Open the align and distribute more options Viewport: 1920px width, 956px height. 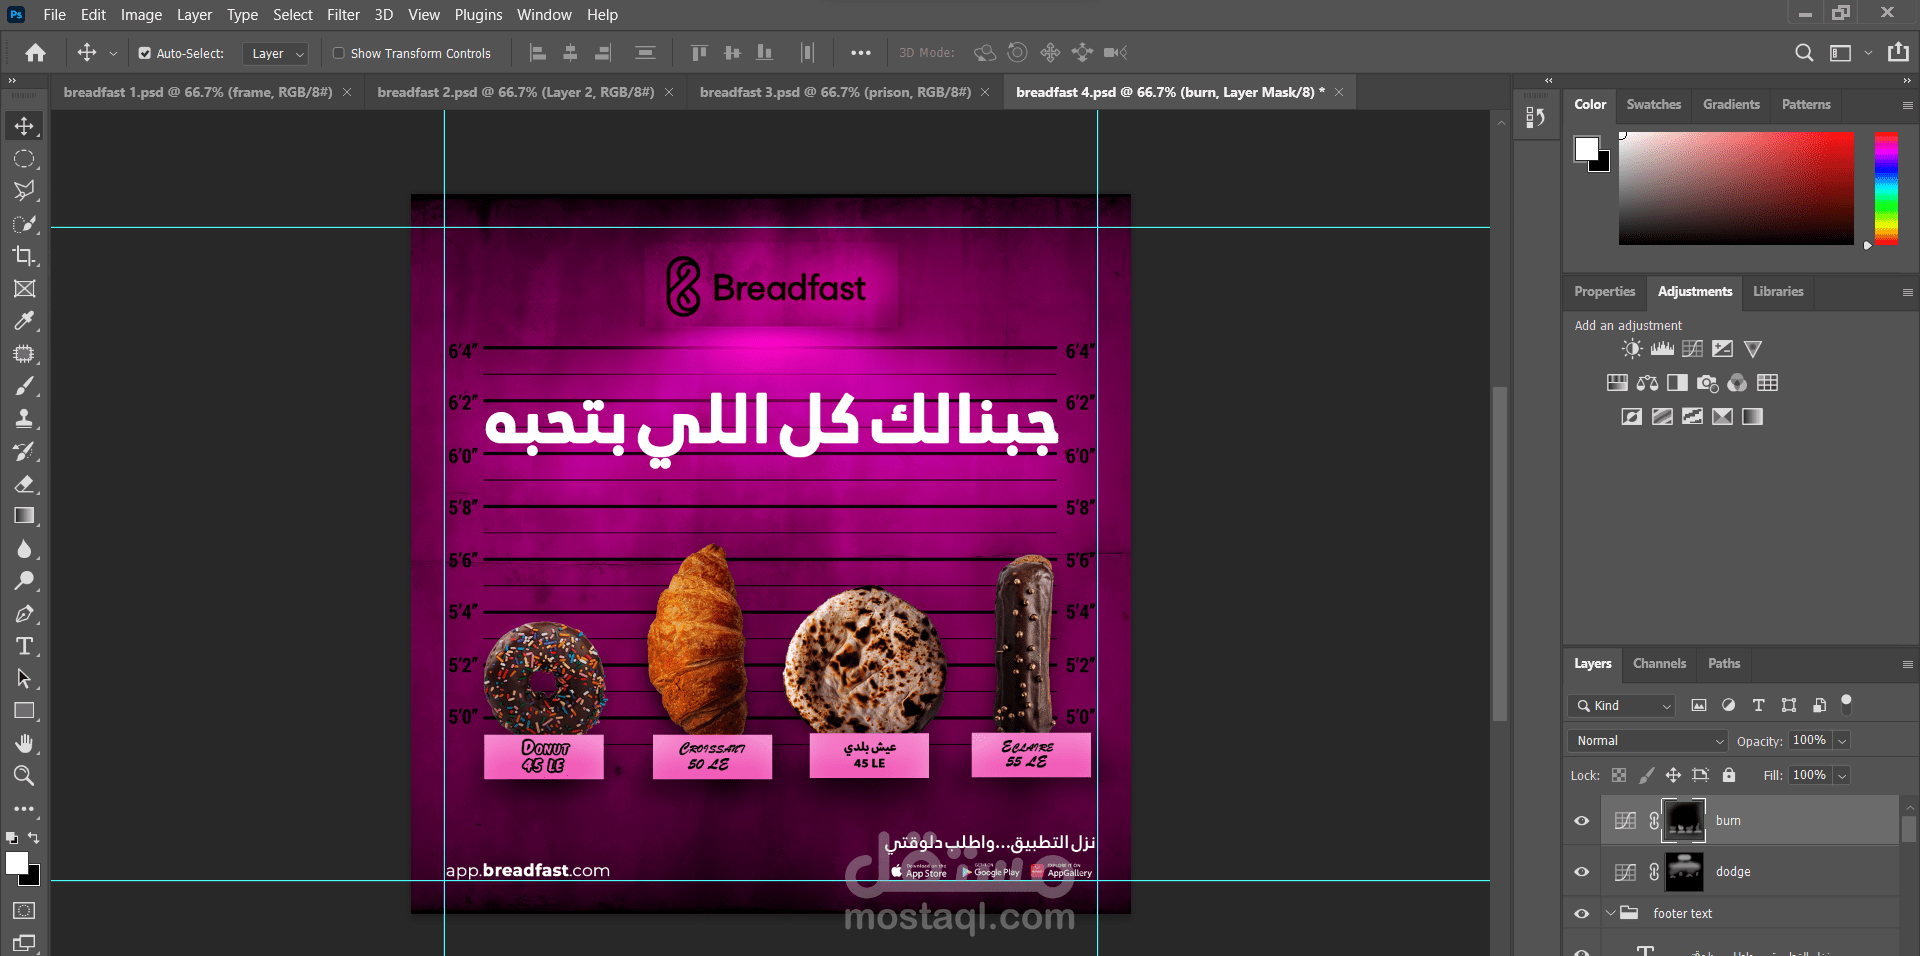click(x=861, y=53)
